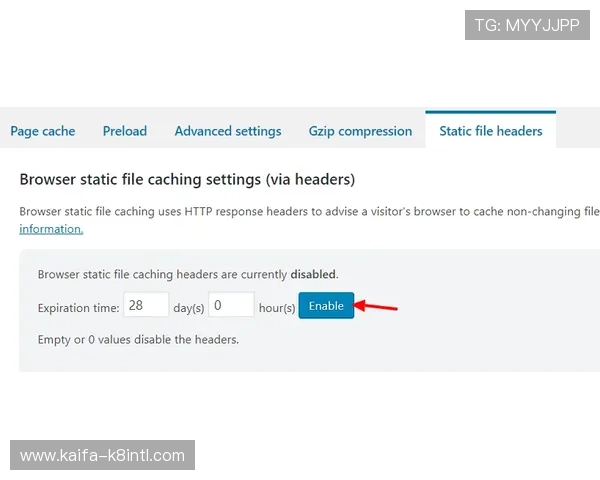Click the hour(s) unit label
Image resolution: width=600 pixels, height=480 pixels.
tap(276, 308)
